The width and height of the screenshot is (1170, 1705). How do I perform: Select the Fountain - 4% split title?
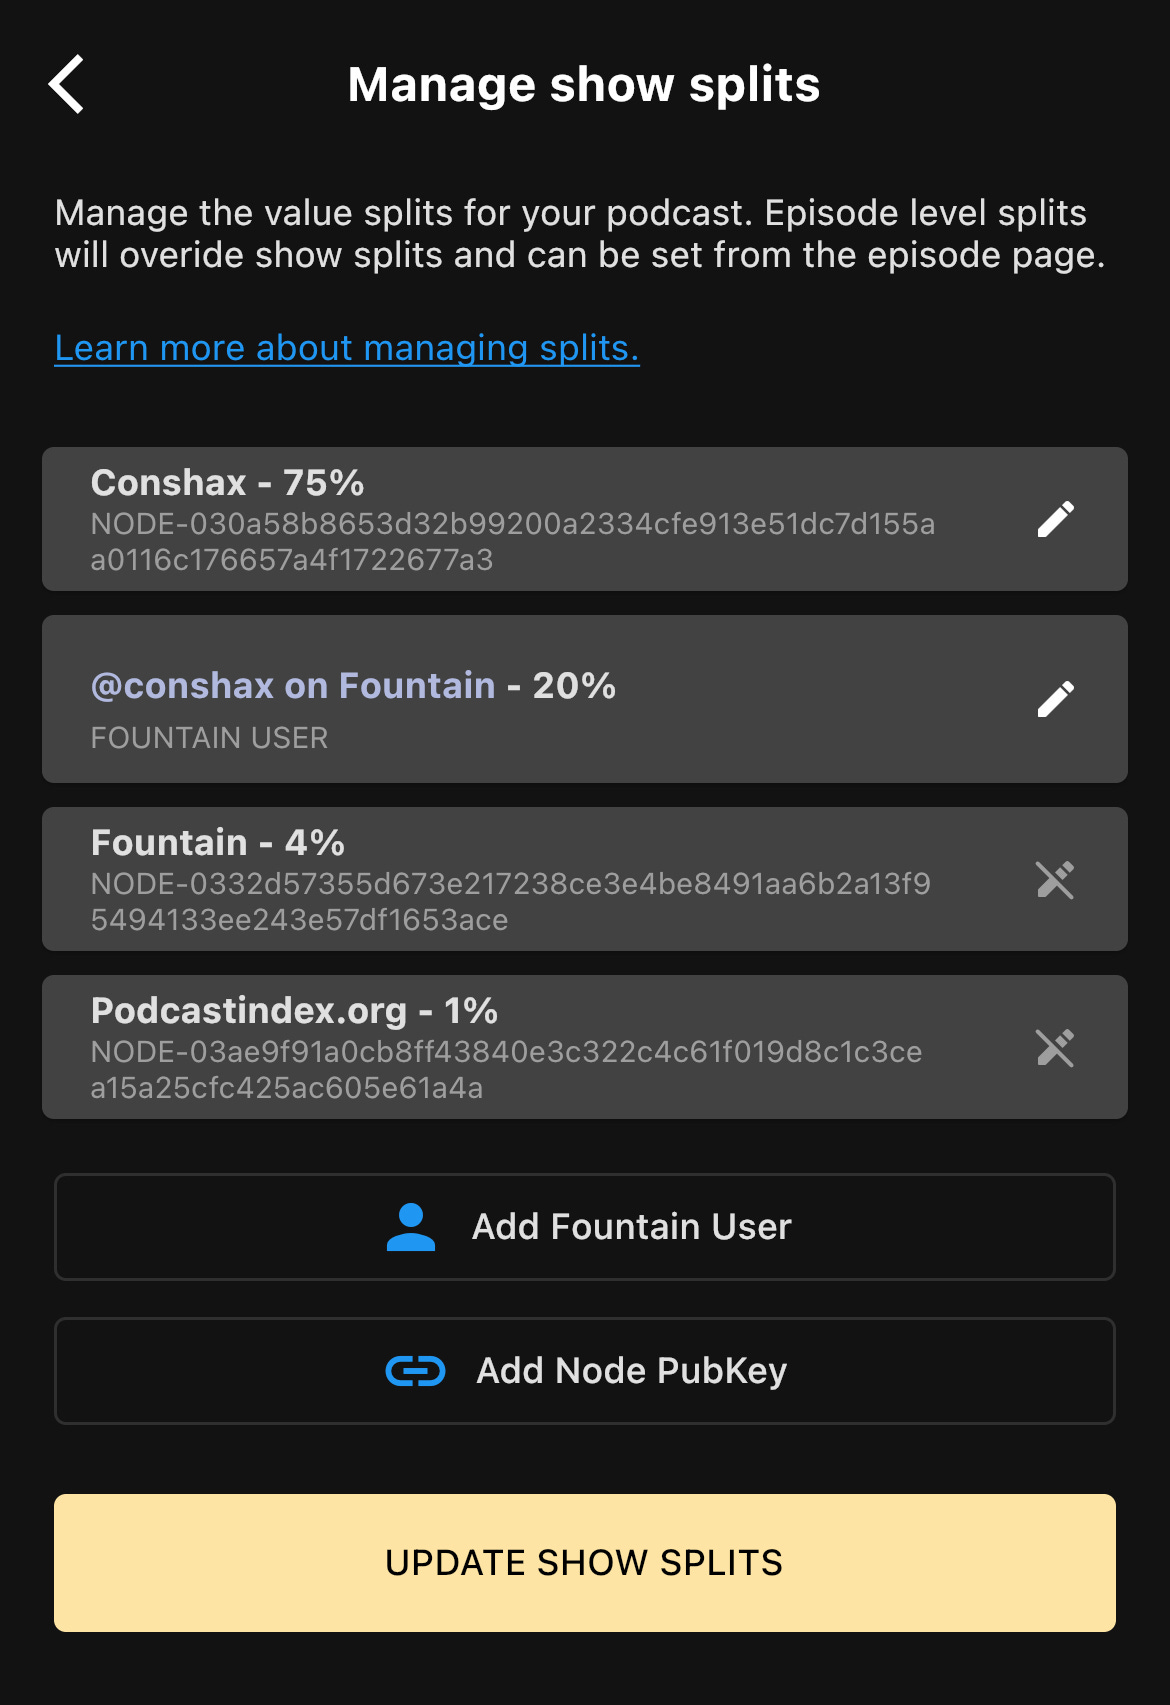click(x=218, y=842)
